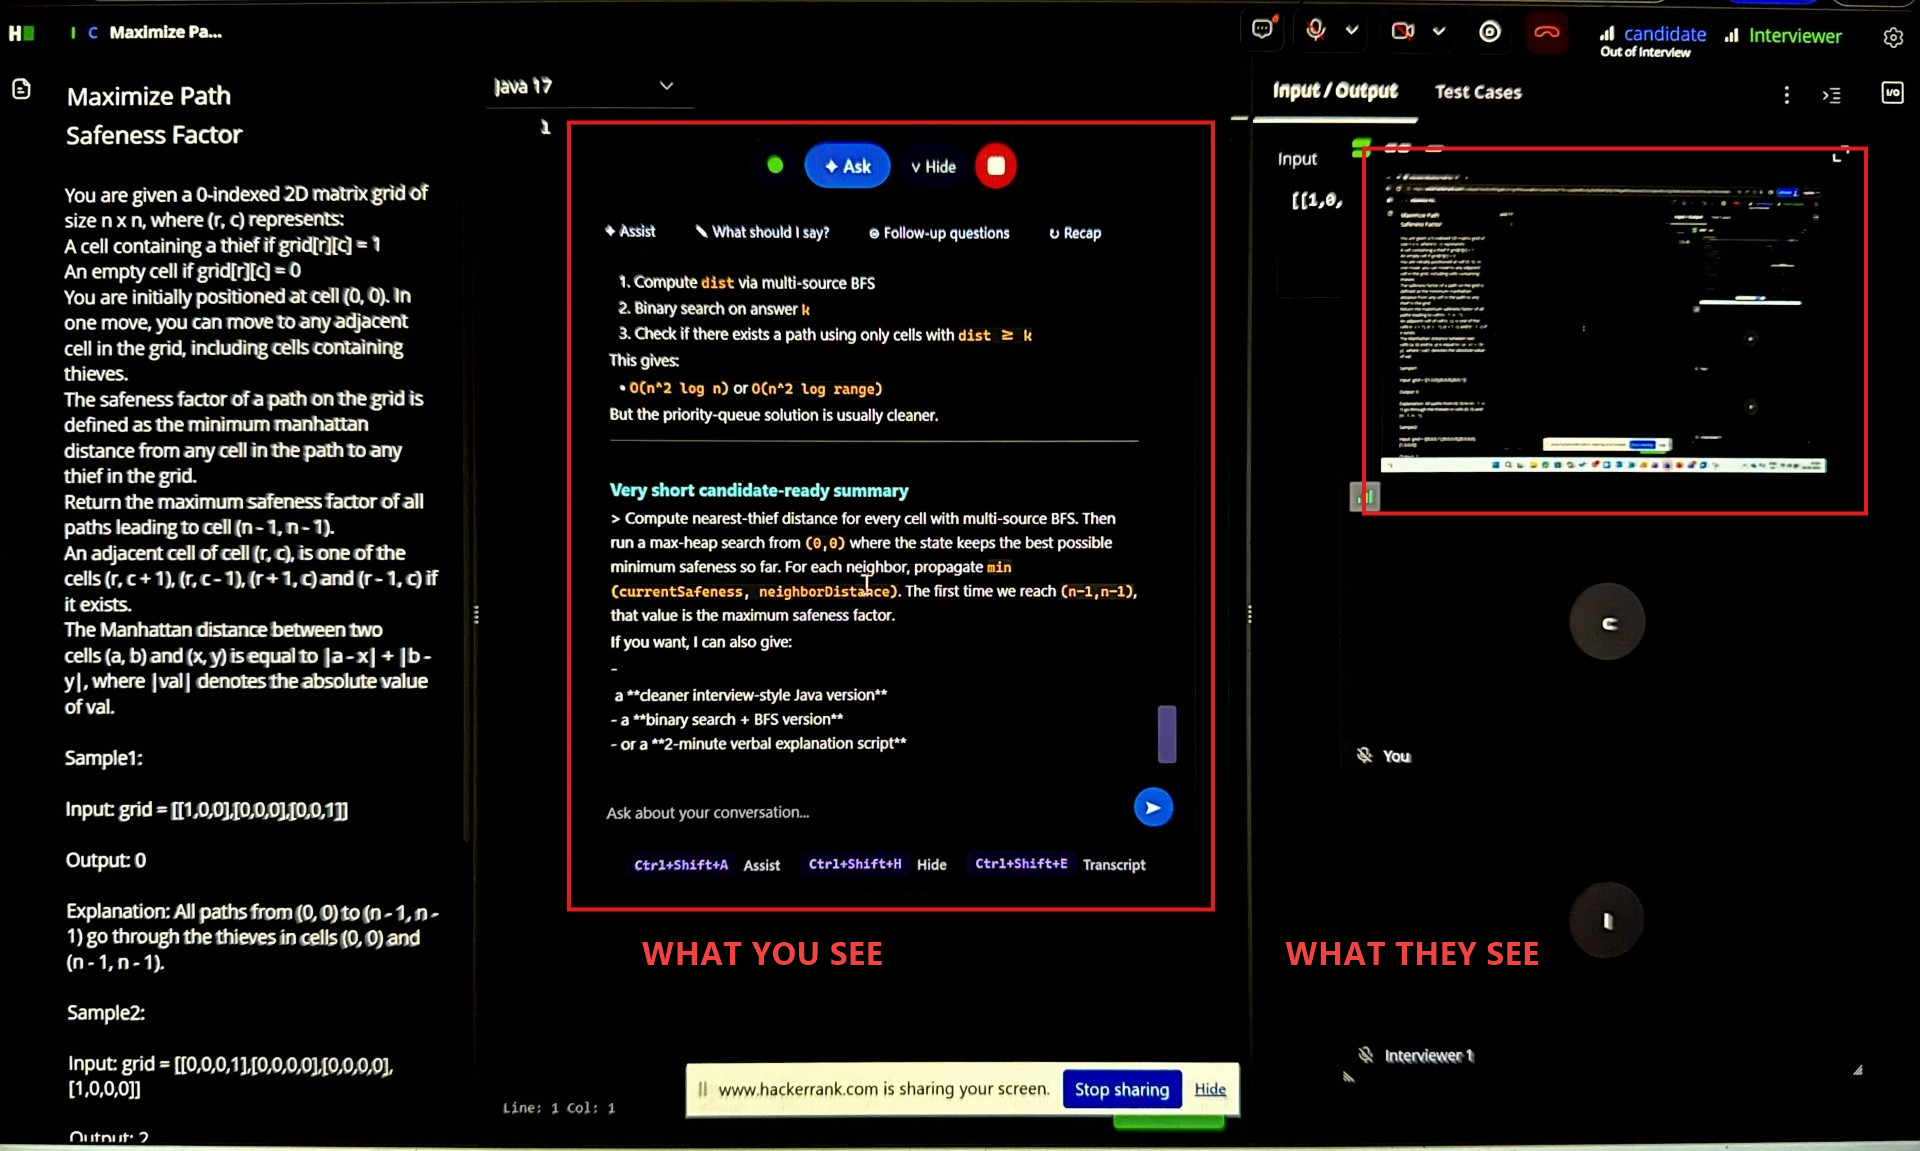Screen dimensions: 1920x1151
Task: Open settings via the gear icon
Action: point(1893,37)
